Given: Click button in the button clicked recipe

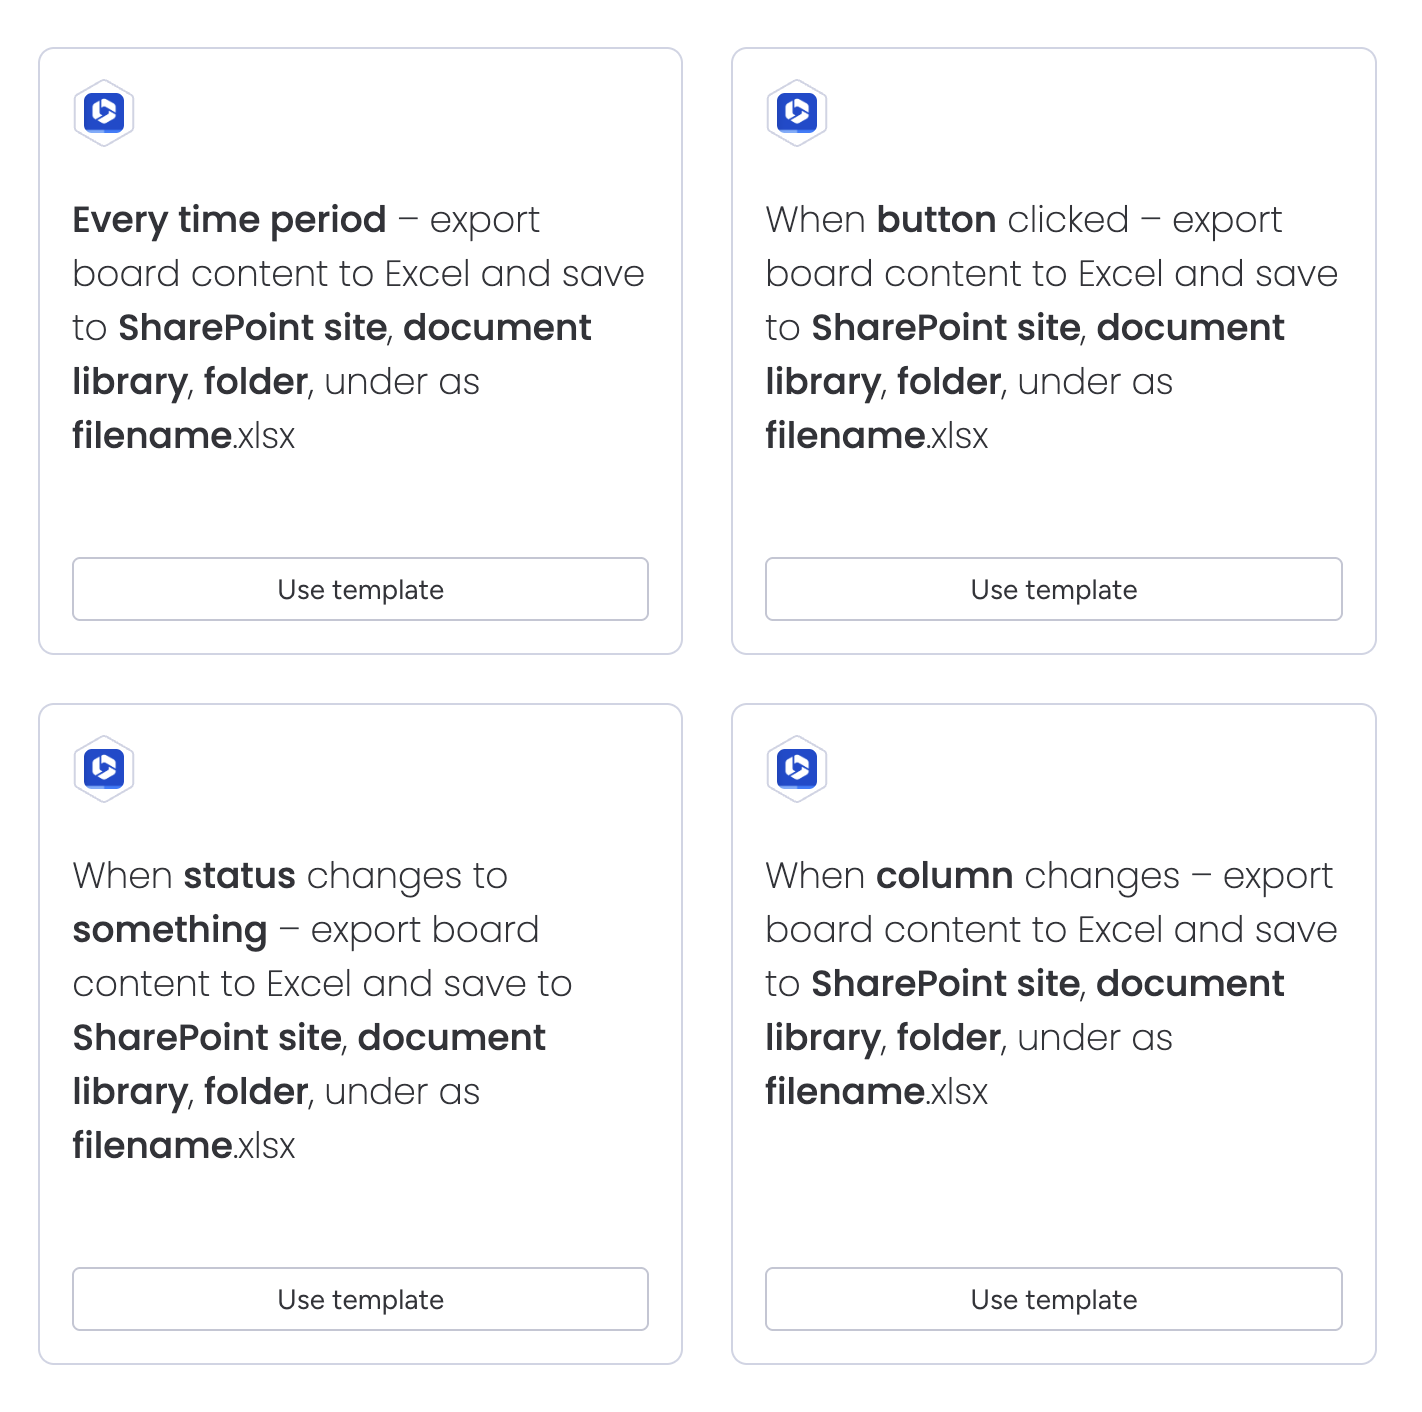Looking at the screenshot, I should [936, 221].
